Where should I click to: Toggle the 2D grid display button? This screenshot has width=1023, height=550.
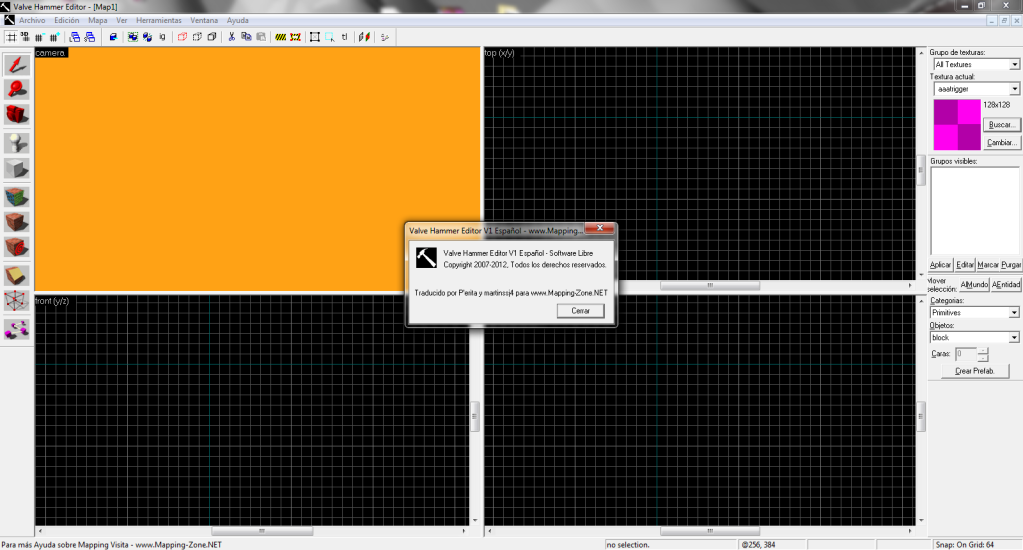pos(11,37)
